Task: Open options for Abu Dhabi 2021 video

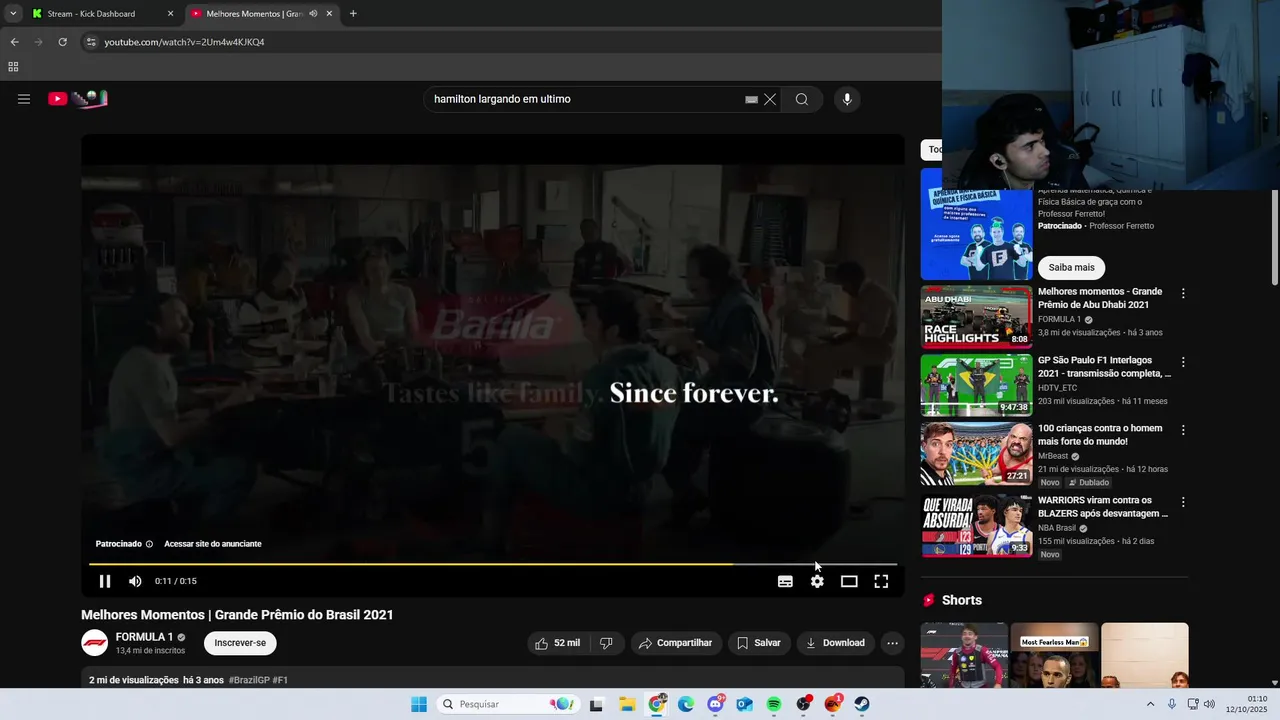Action: tap(1183, 294)
